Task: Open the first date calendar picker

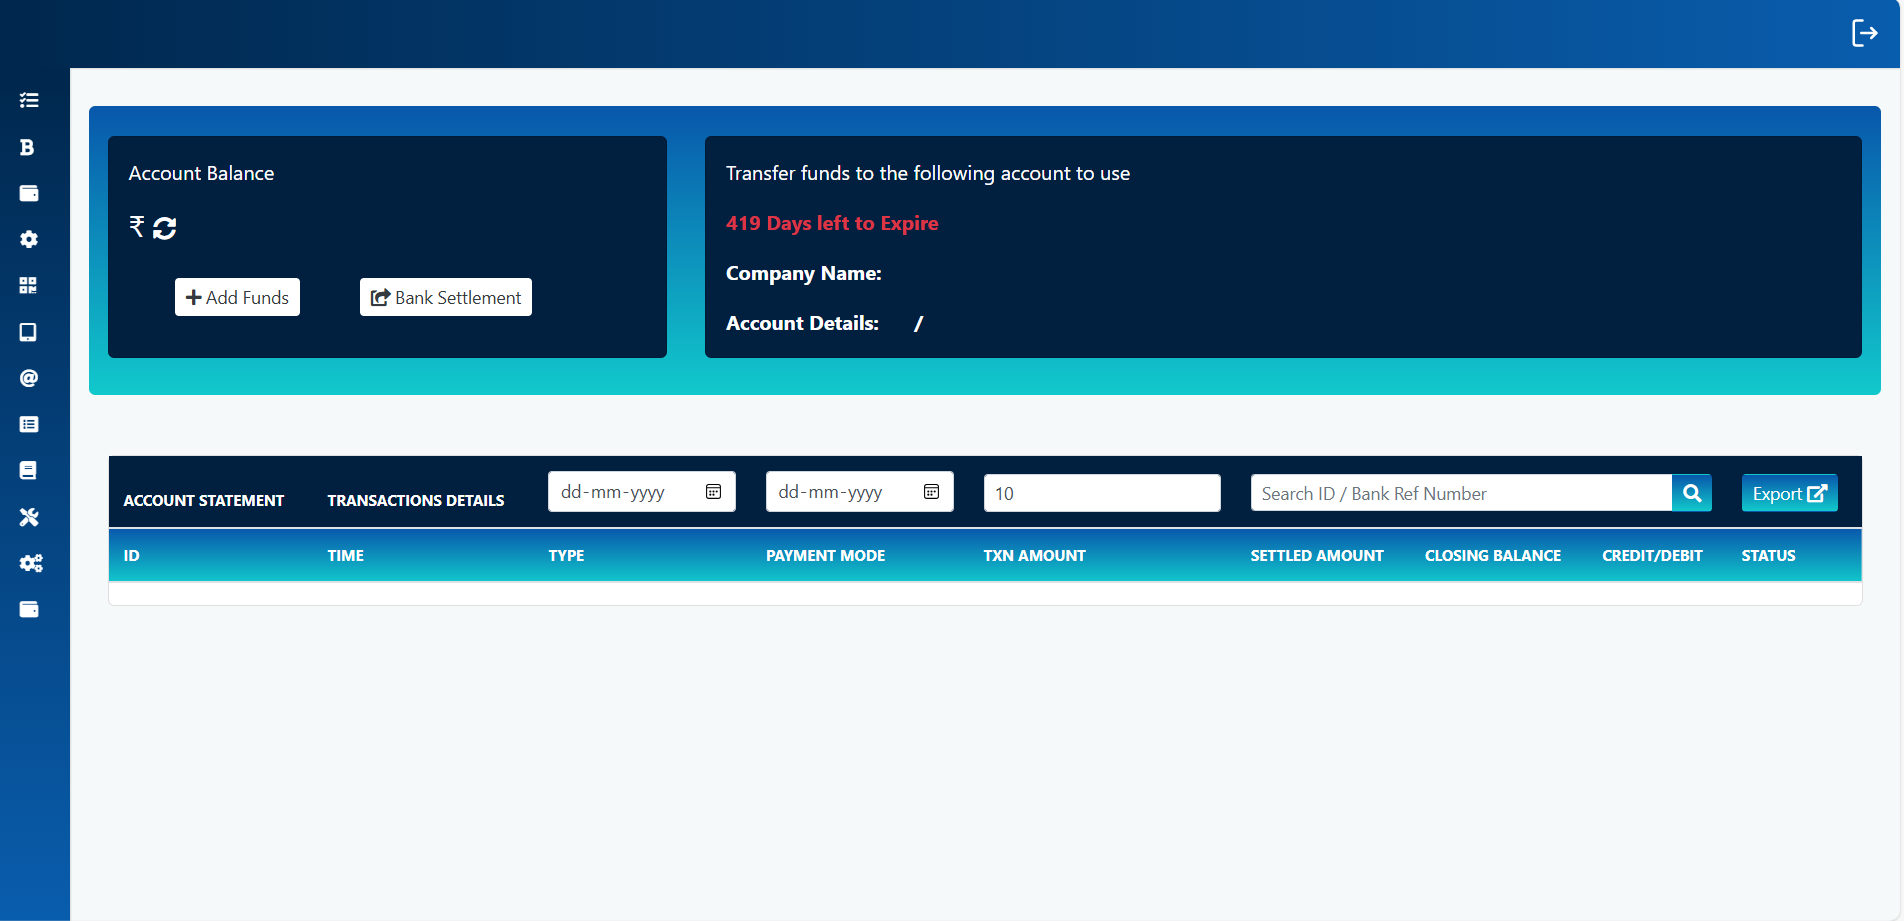Action: (x=714, y=492)
